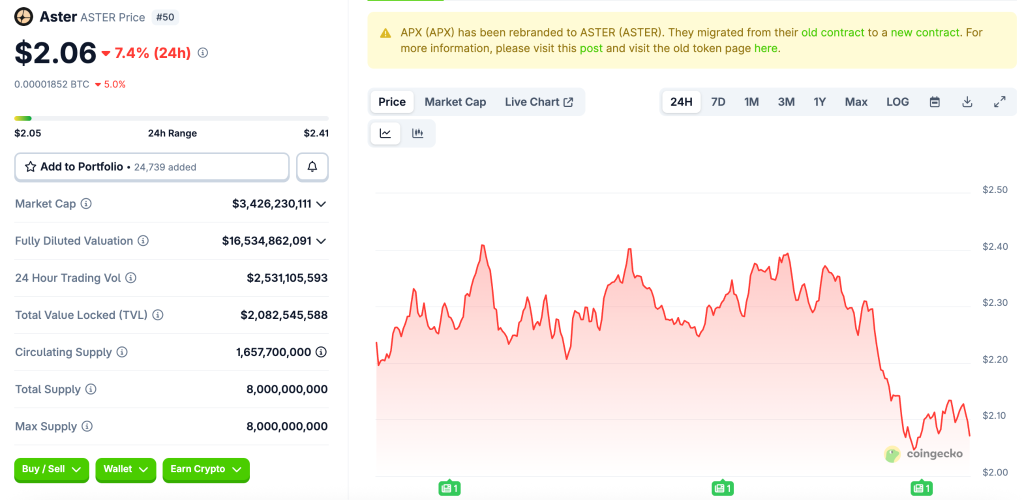Open the Buy / Sell dropdown
This screenshot has width=1024, height=500.
click(52, 469)
